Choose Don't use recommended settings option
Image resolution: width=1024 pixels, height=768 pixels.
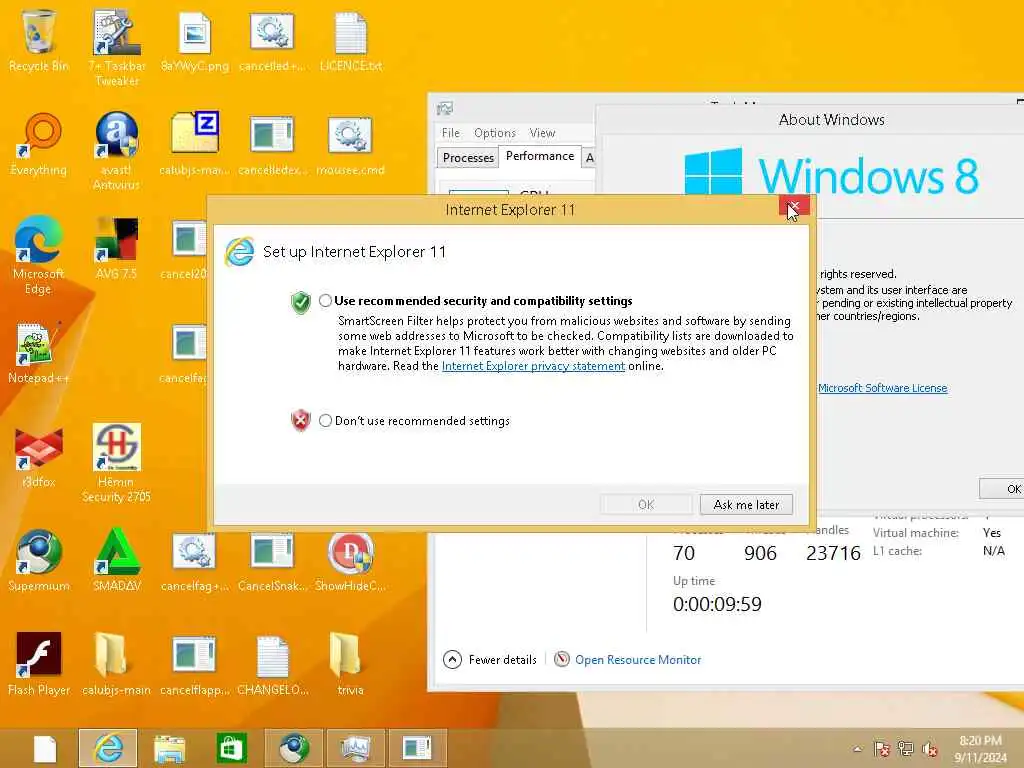[325, 421]
